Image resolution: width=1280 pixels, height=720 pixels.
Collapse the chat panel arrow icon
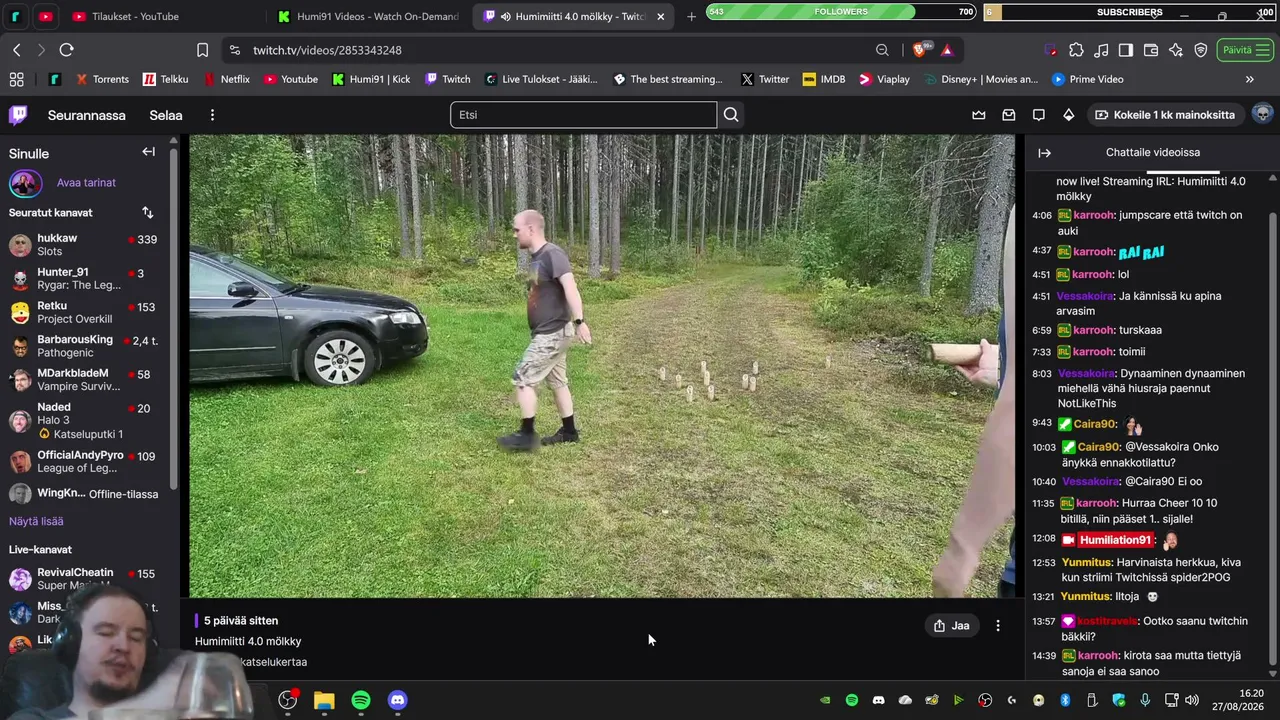1044,153
